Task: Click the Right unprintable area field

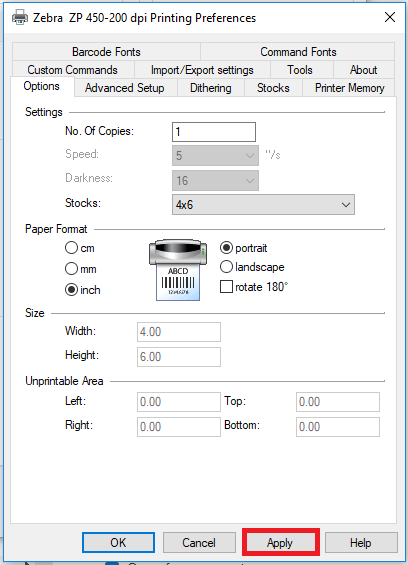Action: point(179,427)
